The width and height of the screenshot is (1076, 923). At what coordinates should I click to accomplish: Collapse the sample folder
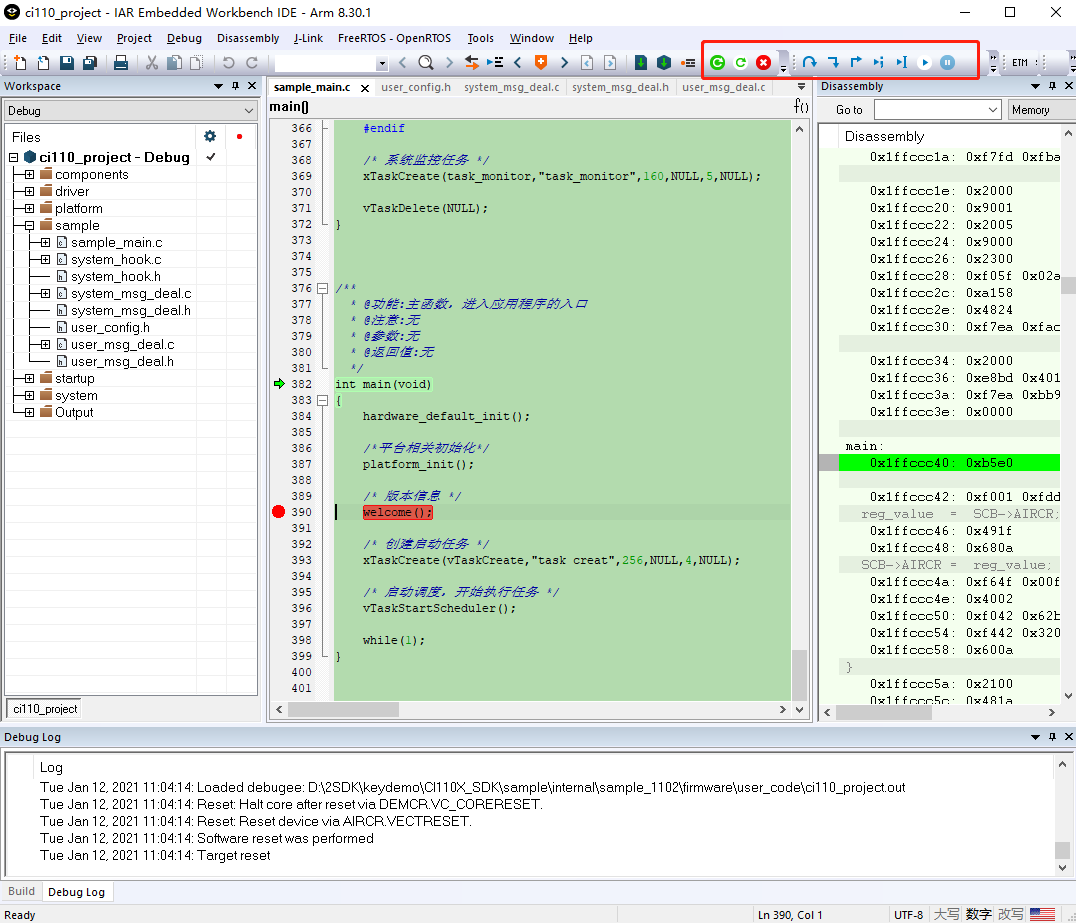tap(29, 225)
